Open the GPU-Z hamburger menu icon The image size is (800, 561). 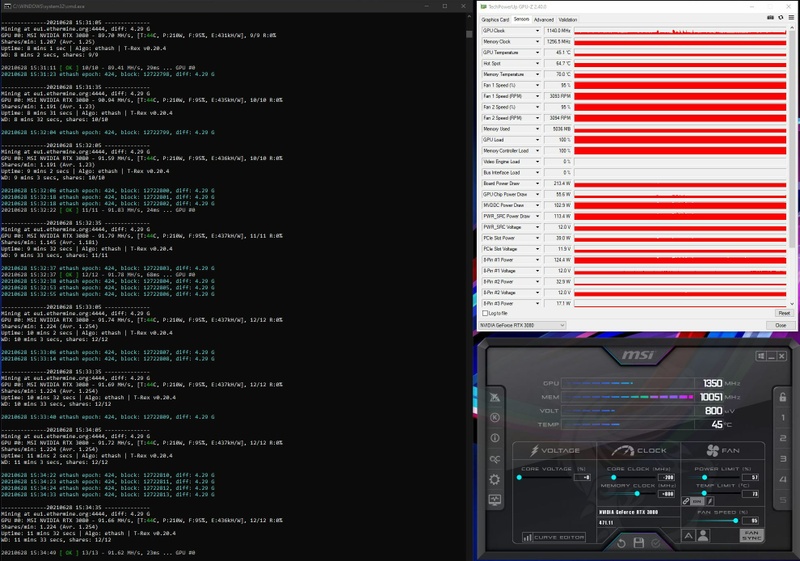point(791,18)
